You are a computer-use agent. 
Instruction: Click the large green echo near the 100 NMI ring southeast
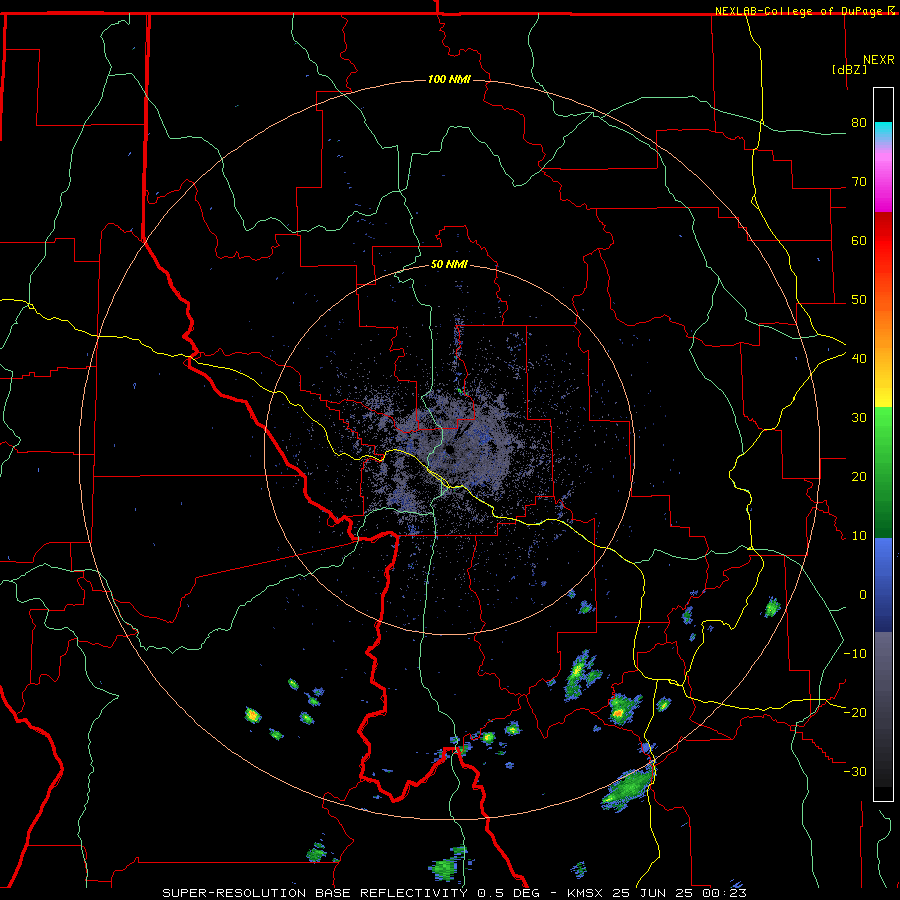[x=629, y=788]
